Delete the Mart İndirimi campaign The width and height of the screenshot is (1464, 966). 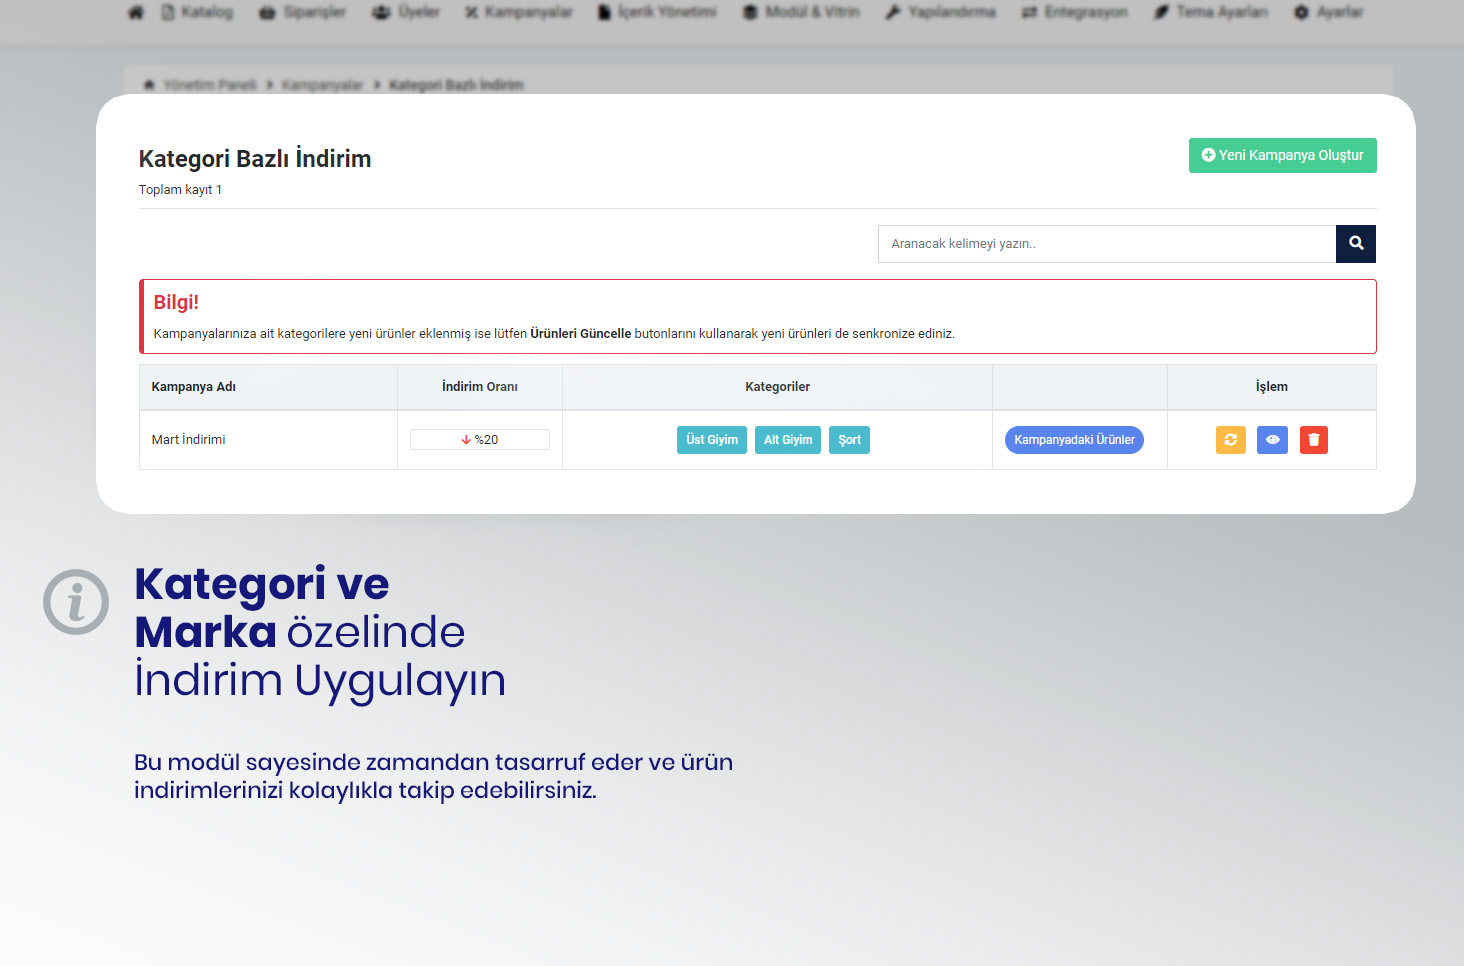coord(1314,440)
